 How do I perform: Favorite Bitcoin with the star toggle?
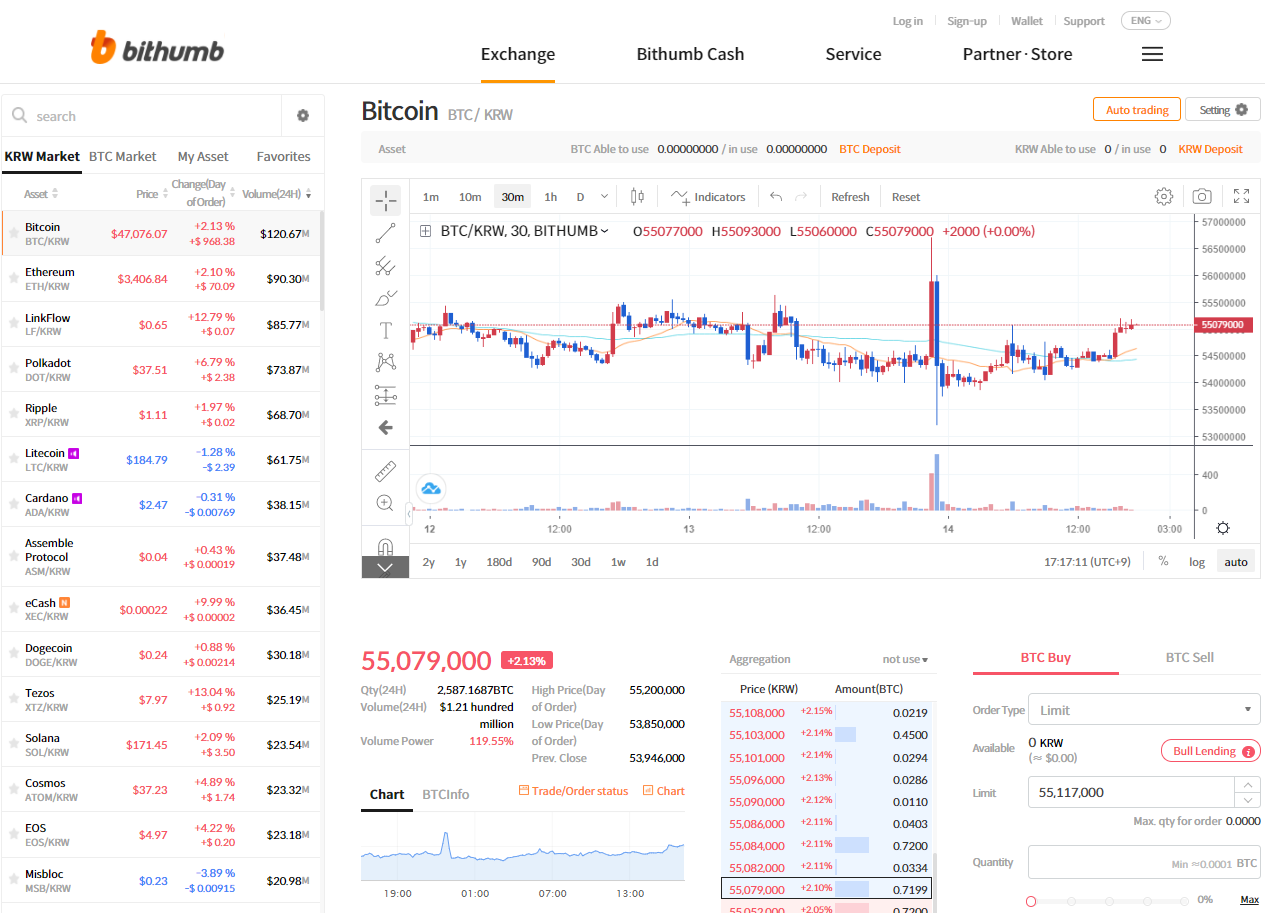13,234
